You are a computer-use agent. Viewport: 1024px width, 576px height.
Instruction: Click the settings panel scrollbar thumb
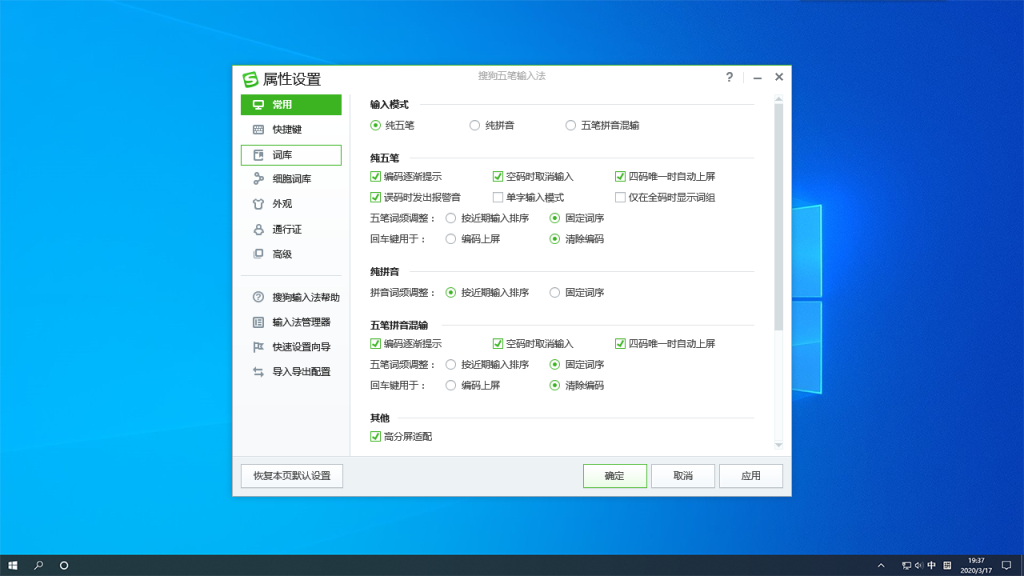(778, 217)
